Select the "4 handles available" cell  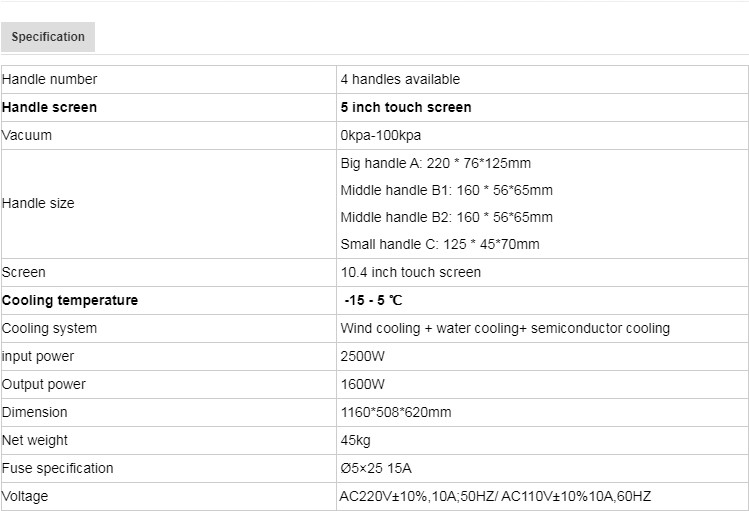click(x=400, y=79)
